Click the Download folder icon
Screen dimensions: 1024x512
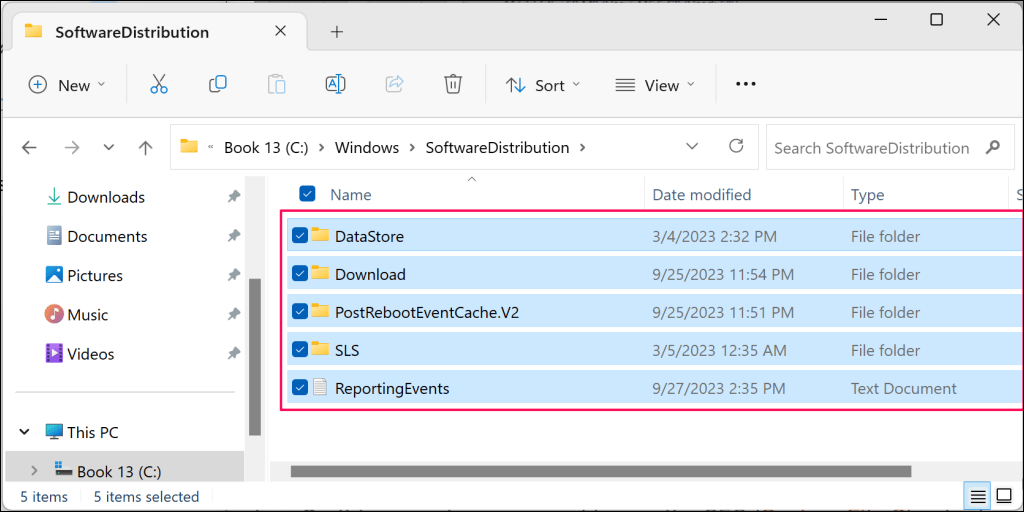tap(320, 273)
